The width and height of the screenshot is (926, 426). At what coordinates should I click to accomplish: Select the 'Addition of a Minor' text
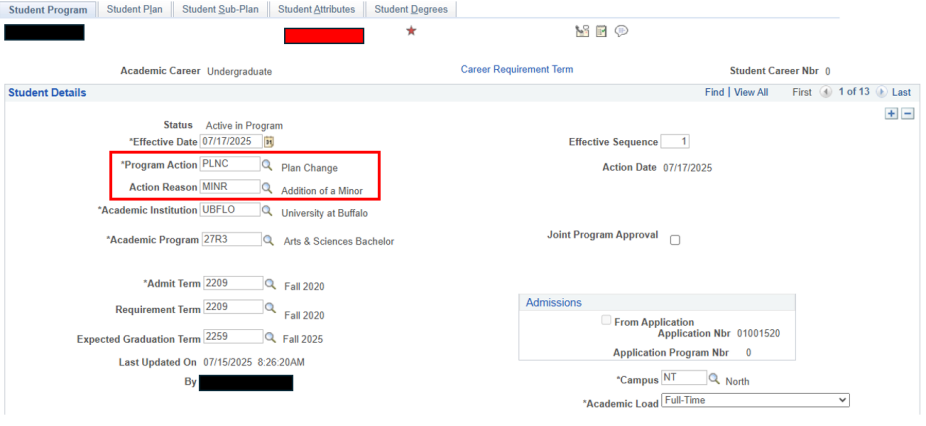pos(322,191)
